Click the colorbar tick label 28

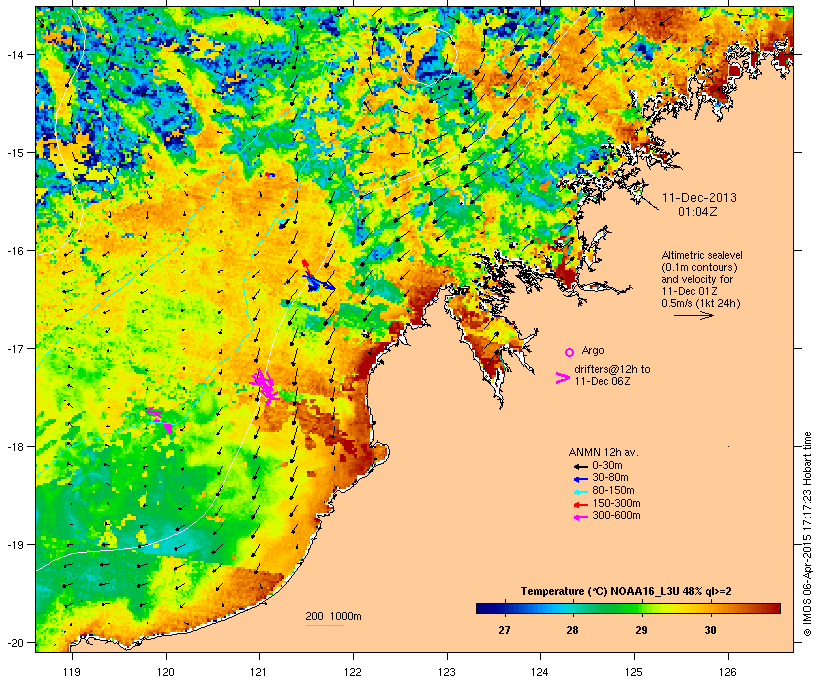573,630
